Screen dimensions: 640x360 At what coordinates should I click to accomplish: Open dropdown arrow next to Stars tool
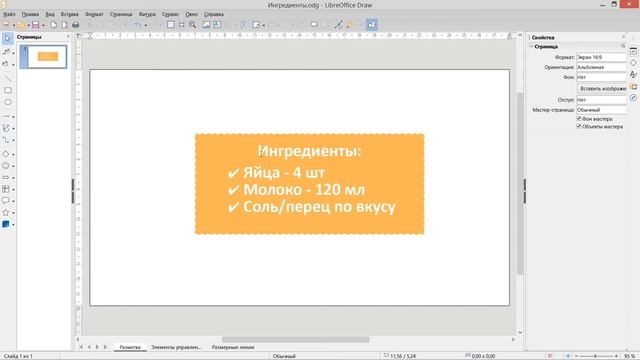13,213
